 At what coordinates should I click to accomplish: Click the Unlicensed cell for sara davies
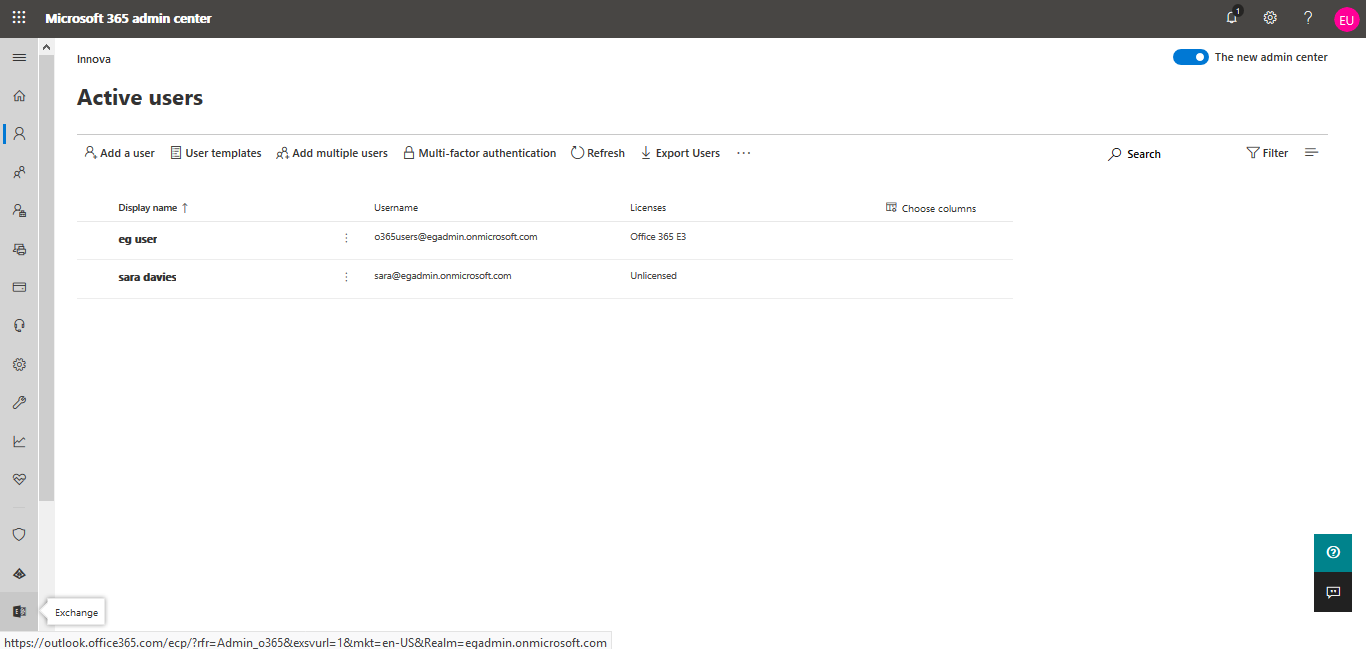click(x=653, y=275)
